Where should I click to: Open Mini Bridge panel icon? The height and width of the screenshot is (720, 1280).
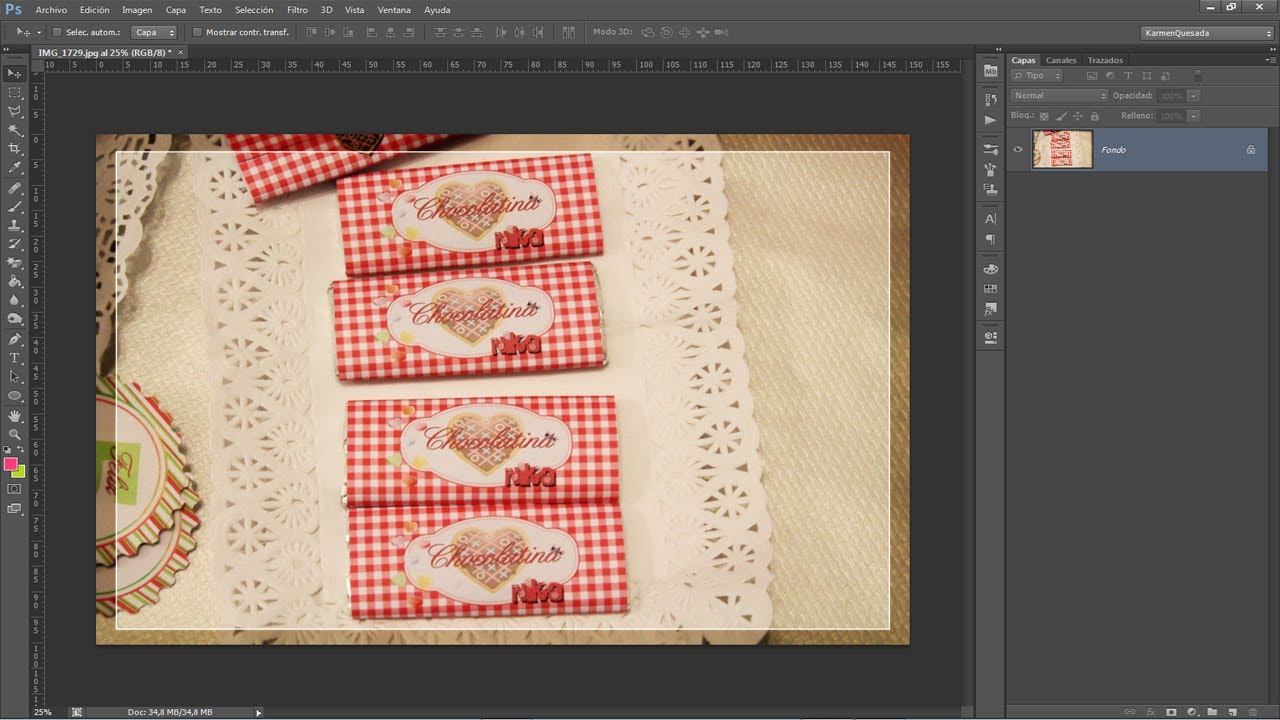(991, 71)
